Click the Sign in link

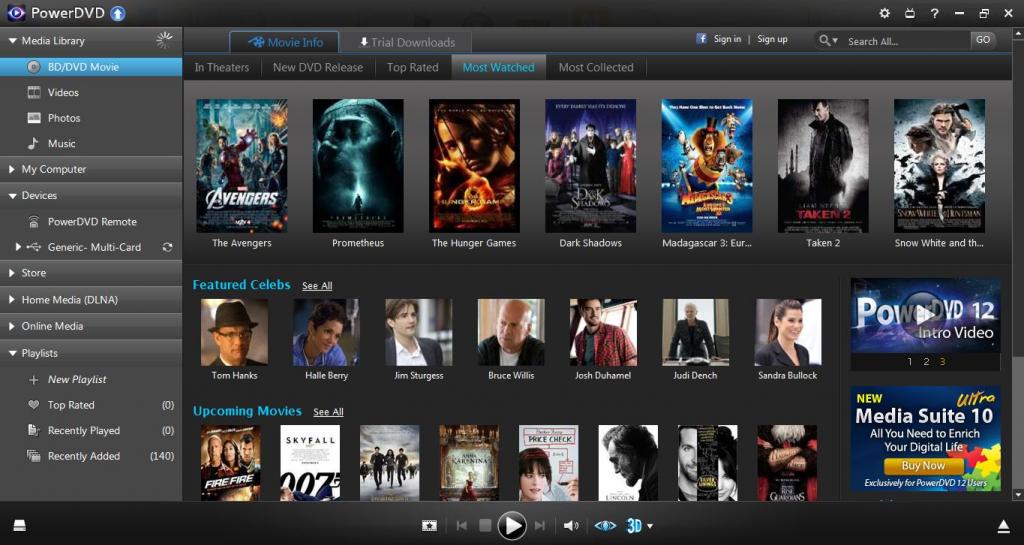pyautogui.click(x=728, y=39)
